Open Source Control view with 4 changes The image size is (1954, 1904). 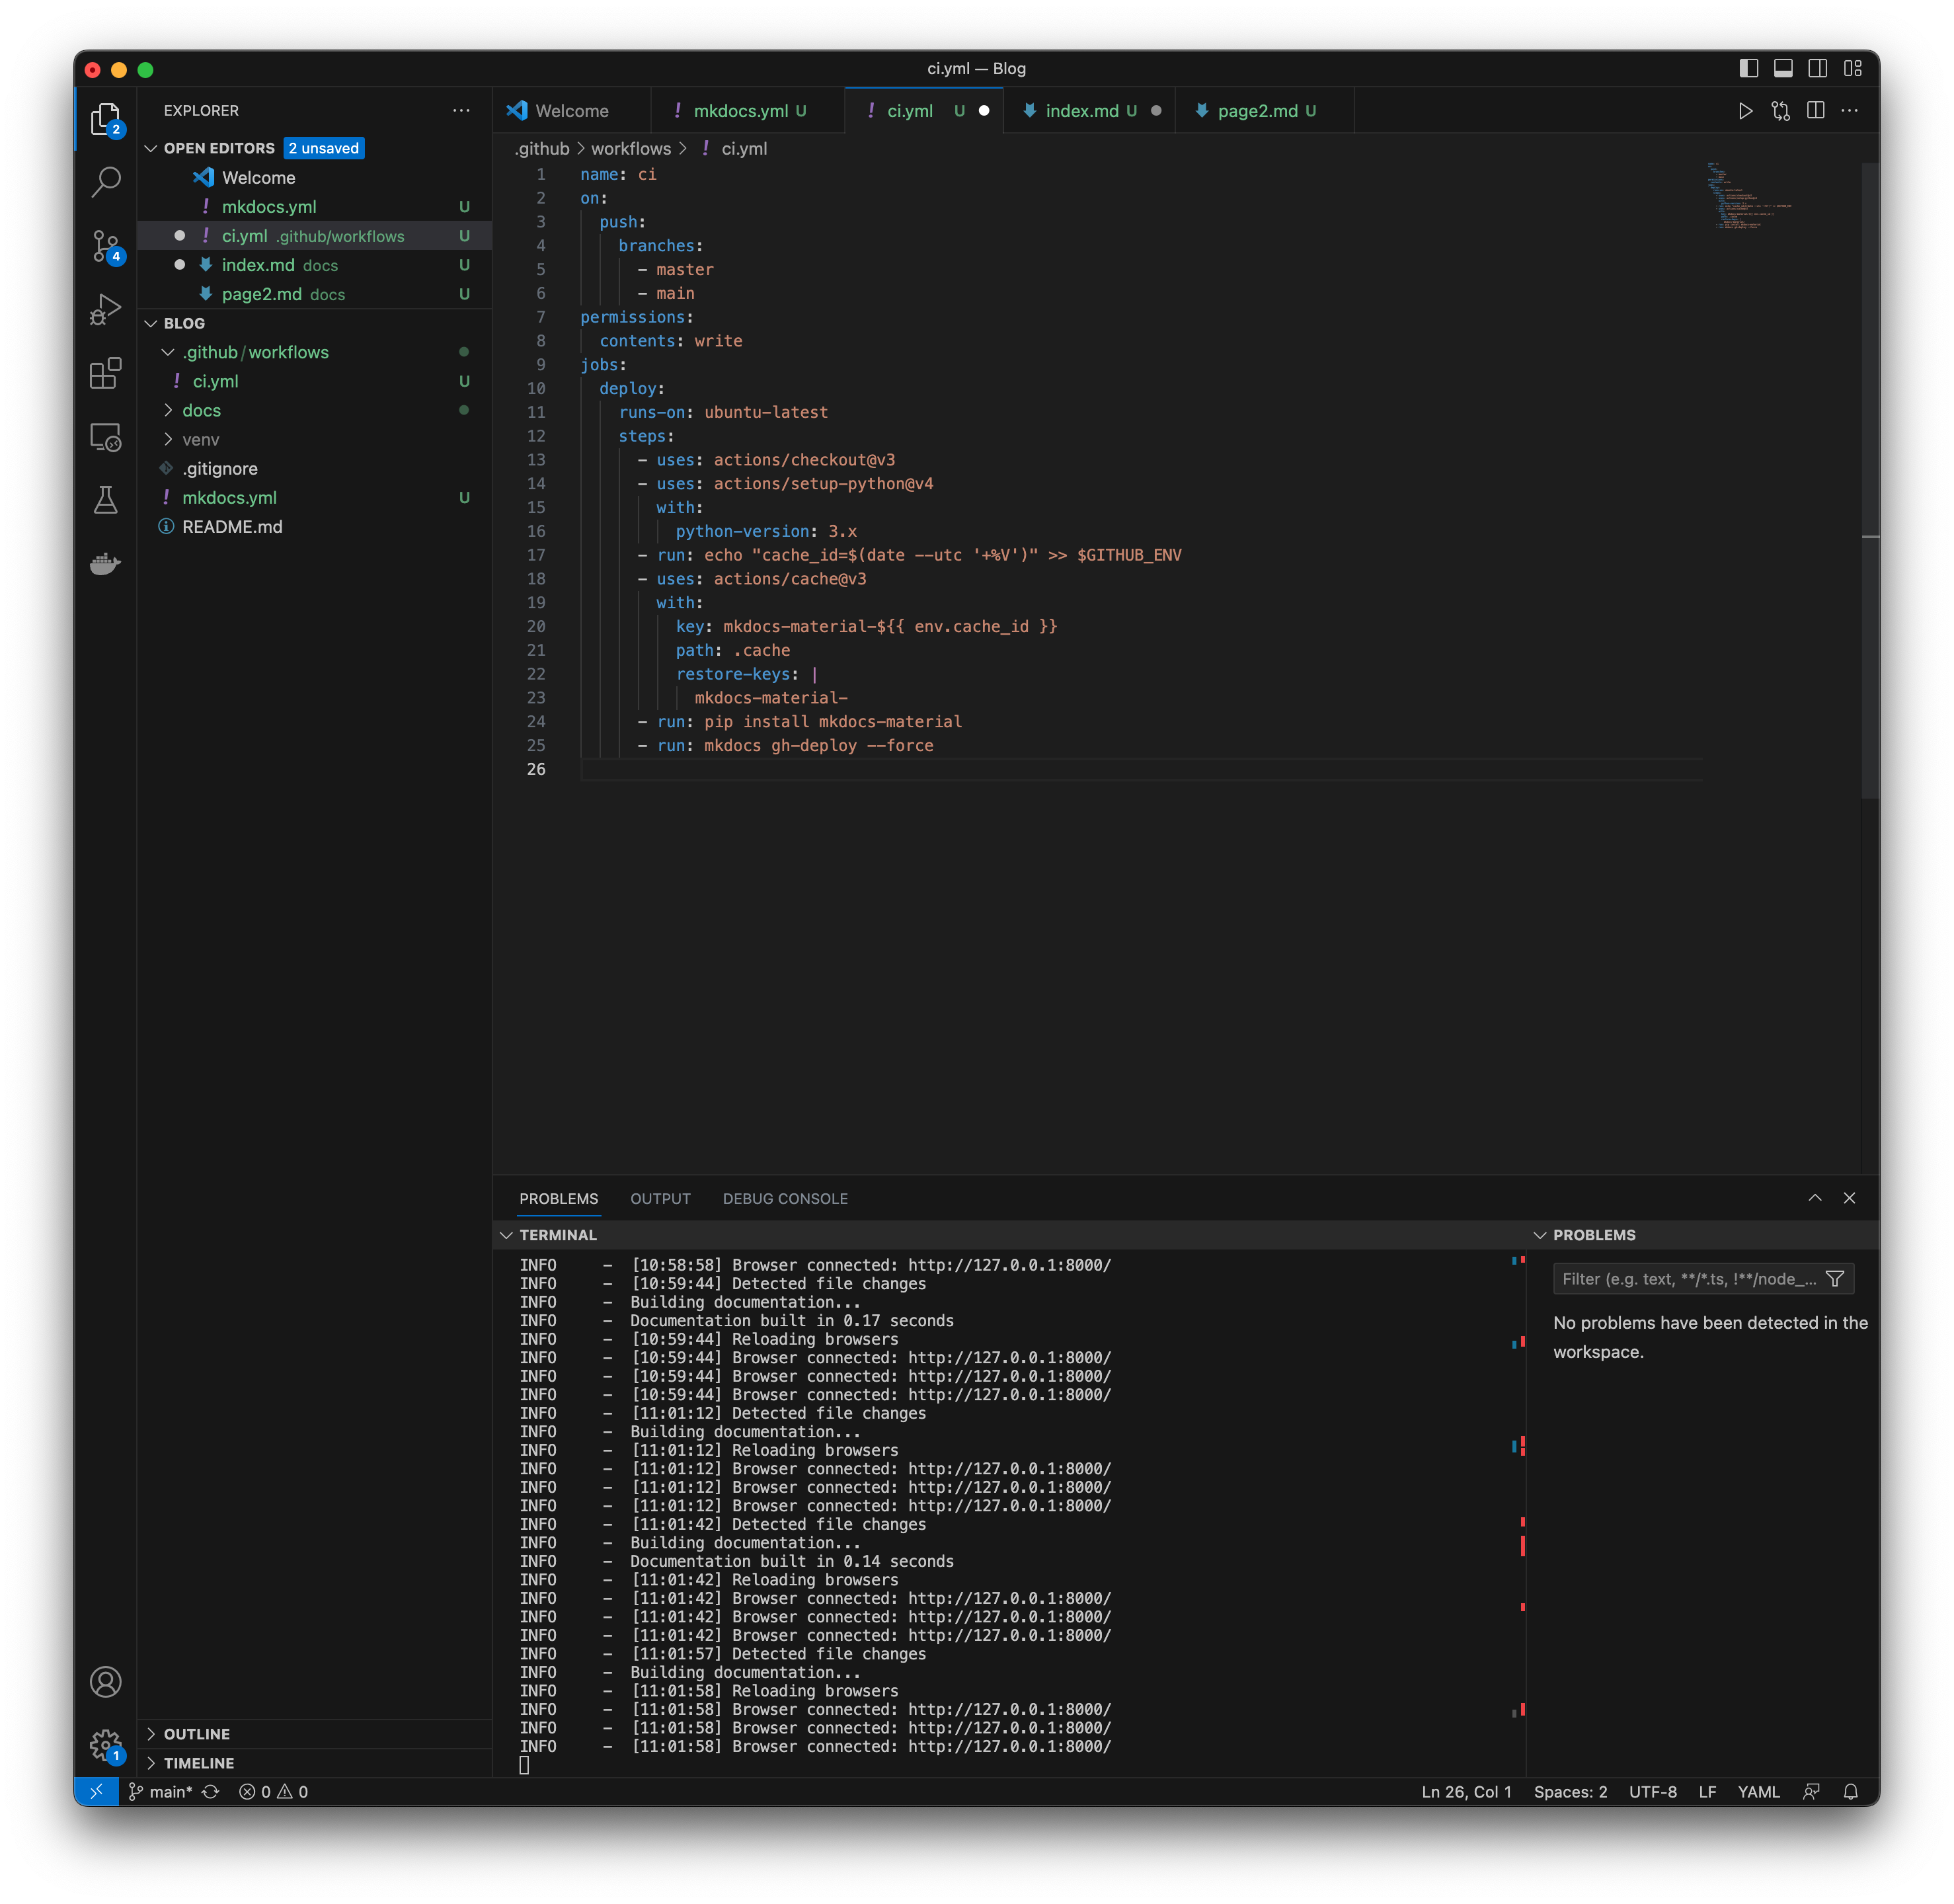(x=105, y=247)
